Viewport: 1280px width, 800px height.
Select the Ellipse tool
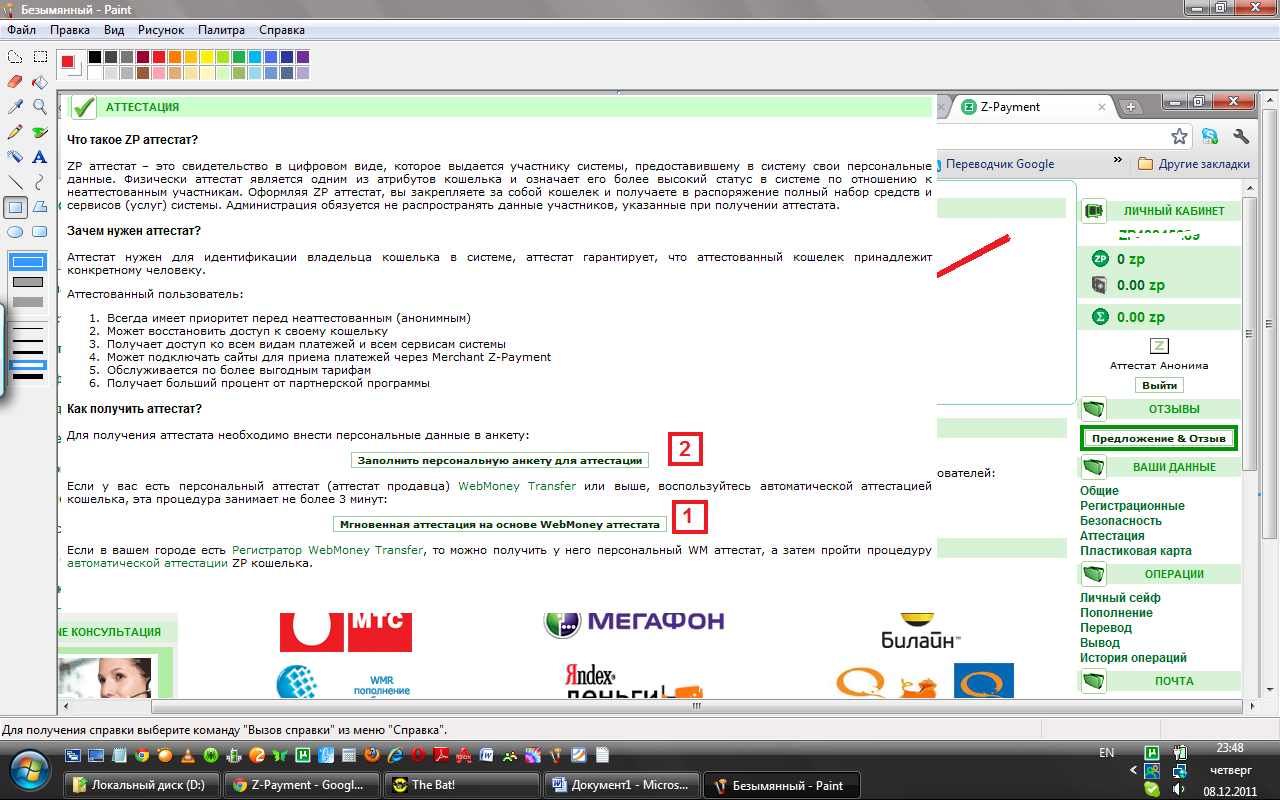[15, 231]
